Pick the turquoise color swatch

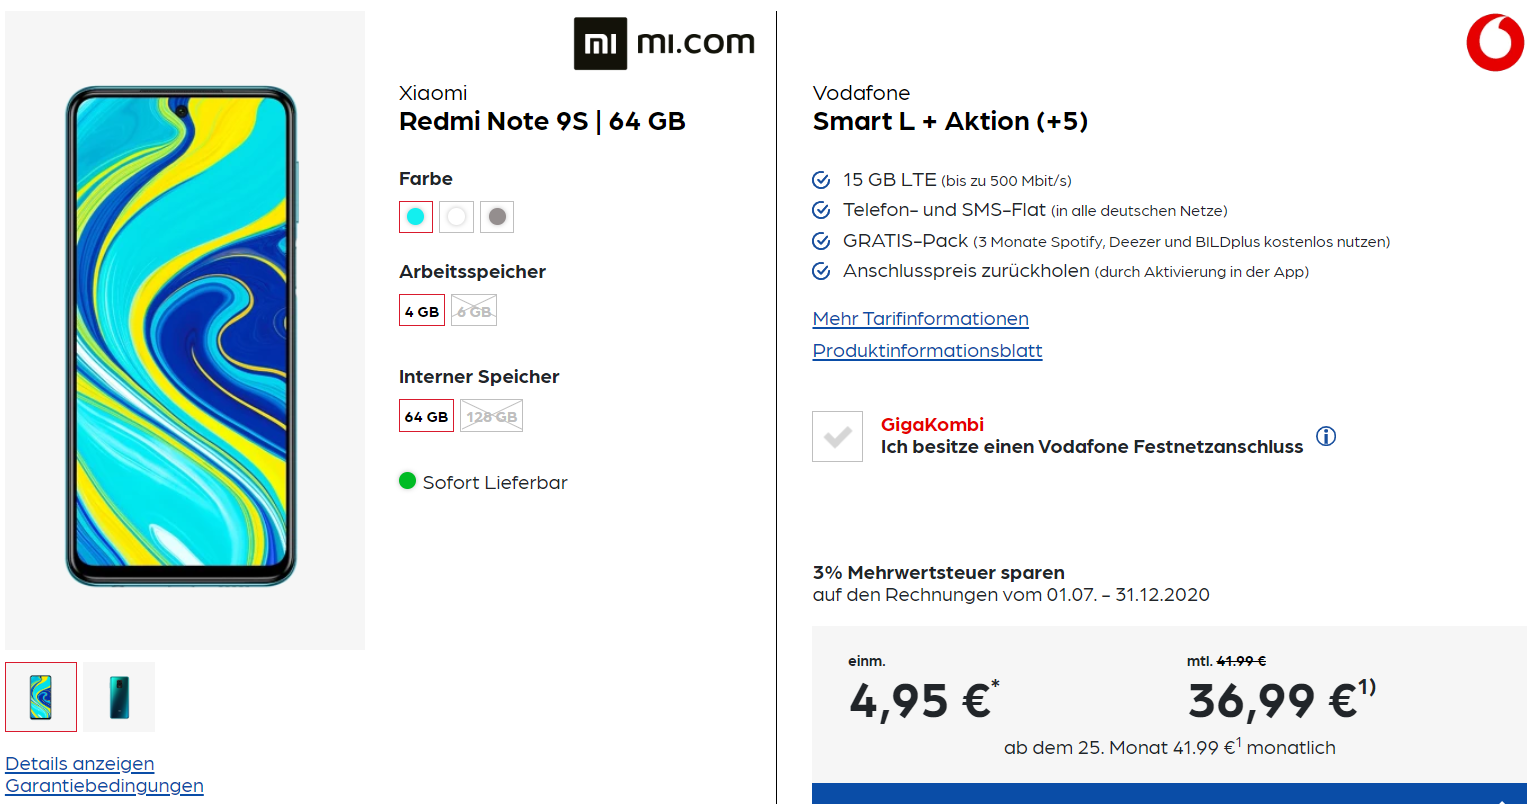coord(416,216)
